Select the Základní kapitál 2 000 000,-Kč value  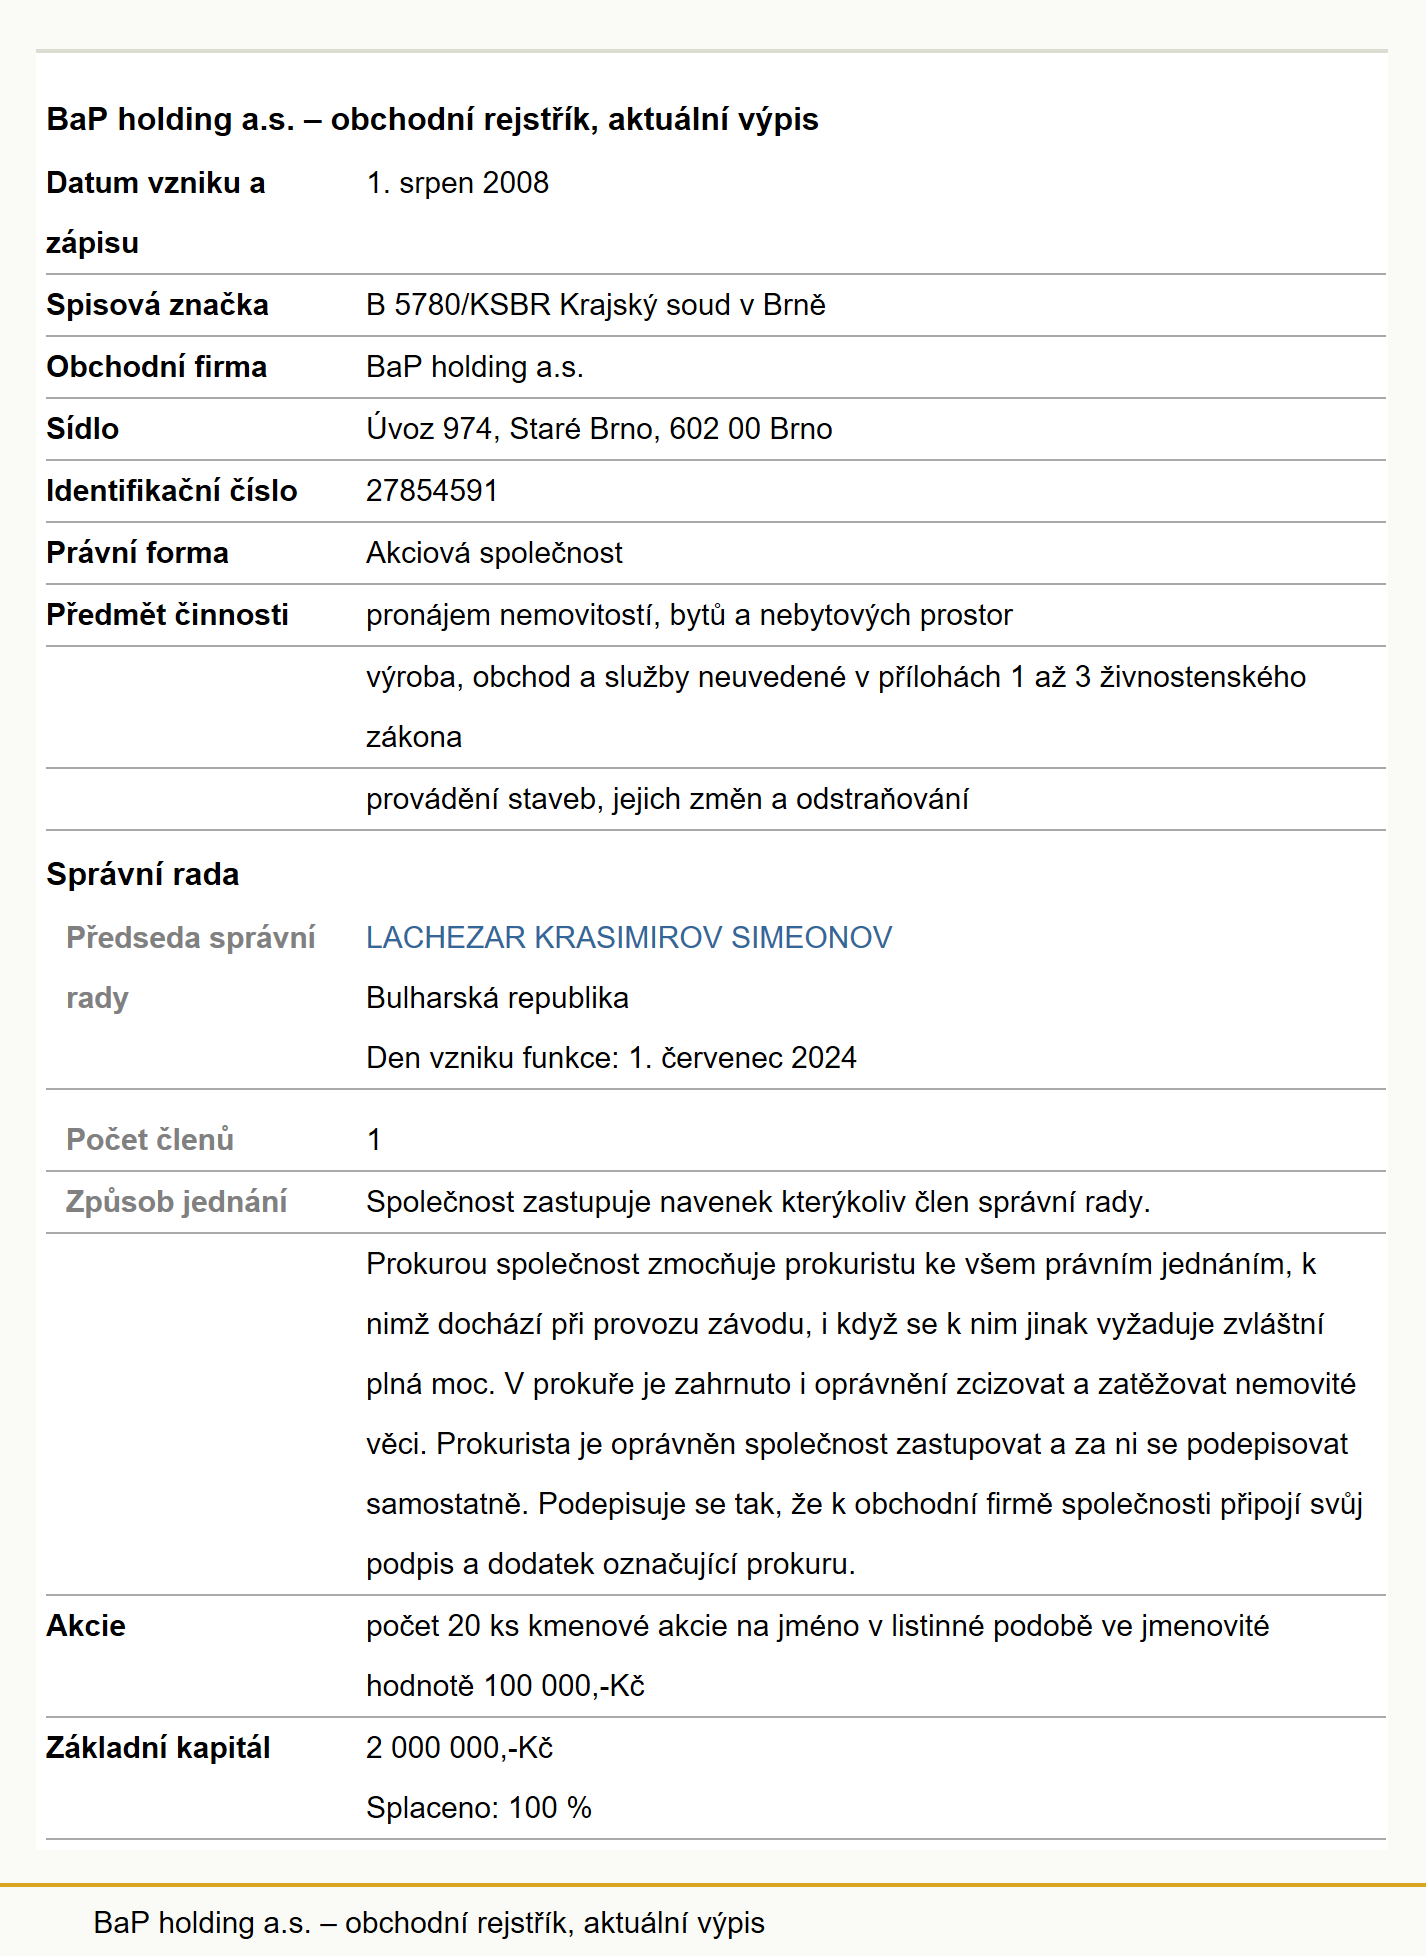click(459, 1748)
